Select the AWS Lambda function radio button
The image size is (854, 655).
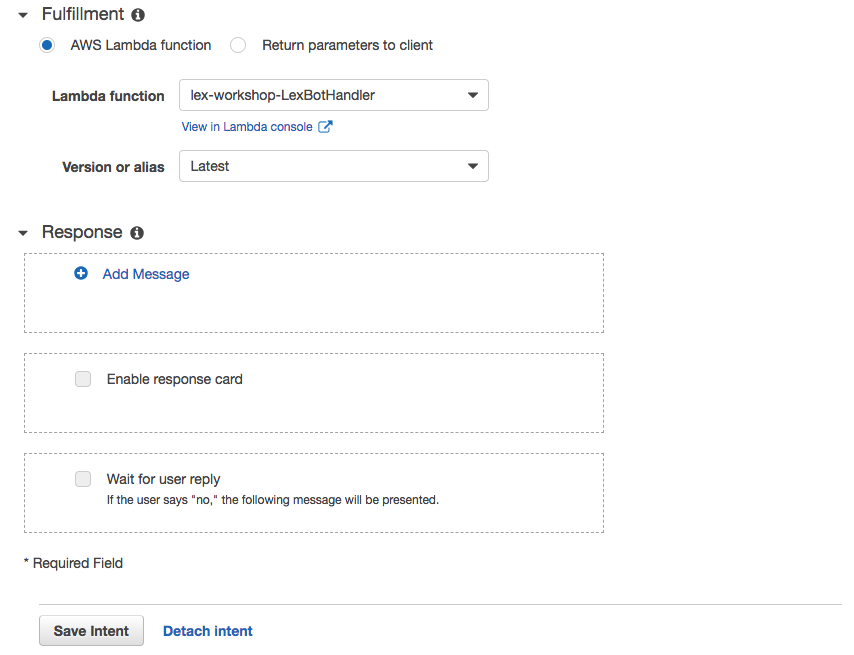click(47, 45)
